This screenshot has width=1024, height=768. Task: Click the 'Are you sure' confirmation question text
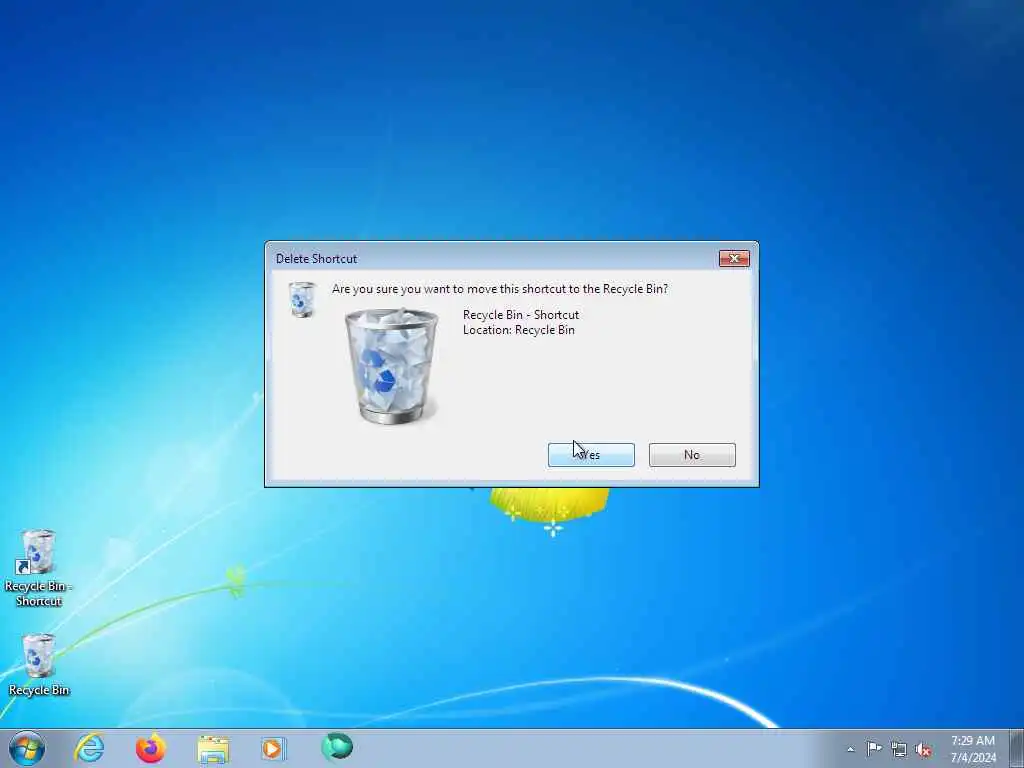(500, 289)
